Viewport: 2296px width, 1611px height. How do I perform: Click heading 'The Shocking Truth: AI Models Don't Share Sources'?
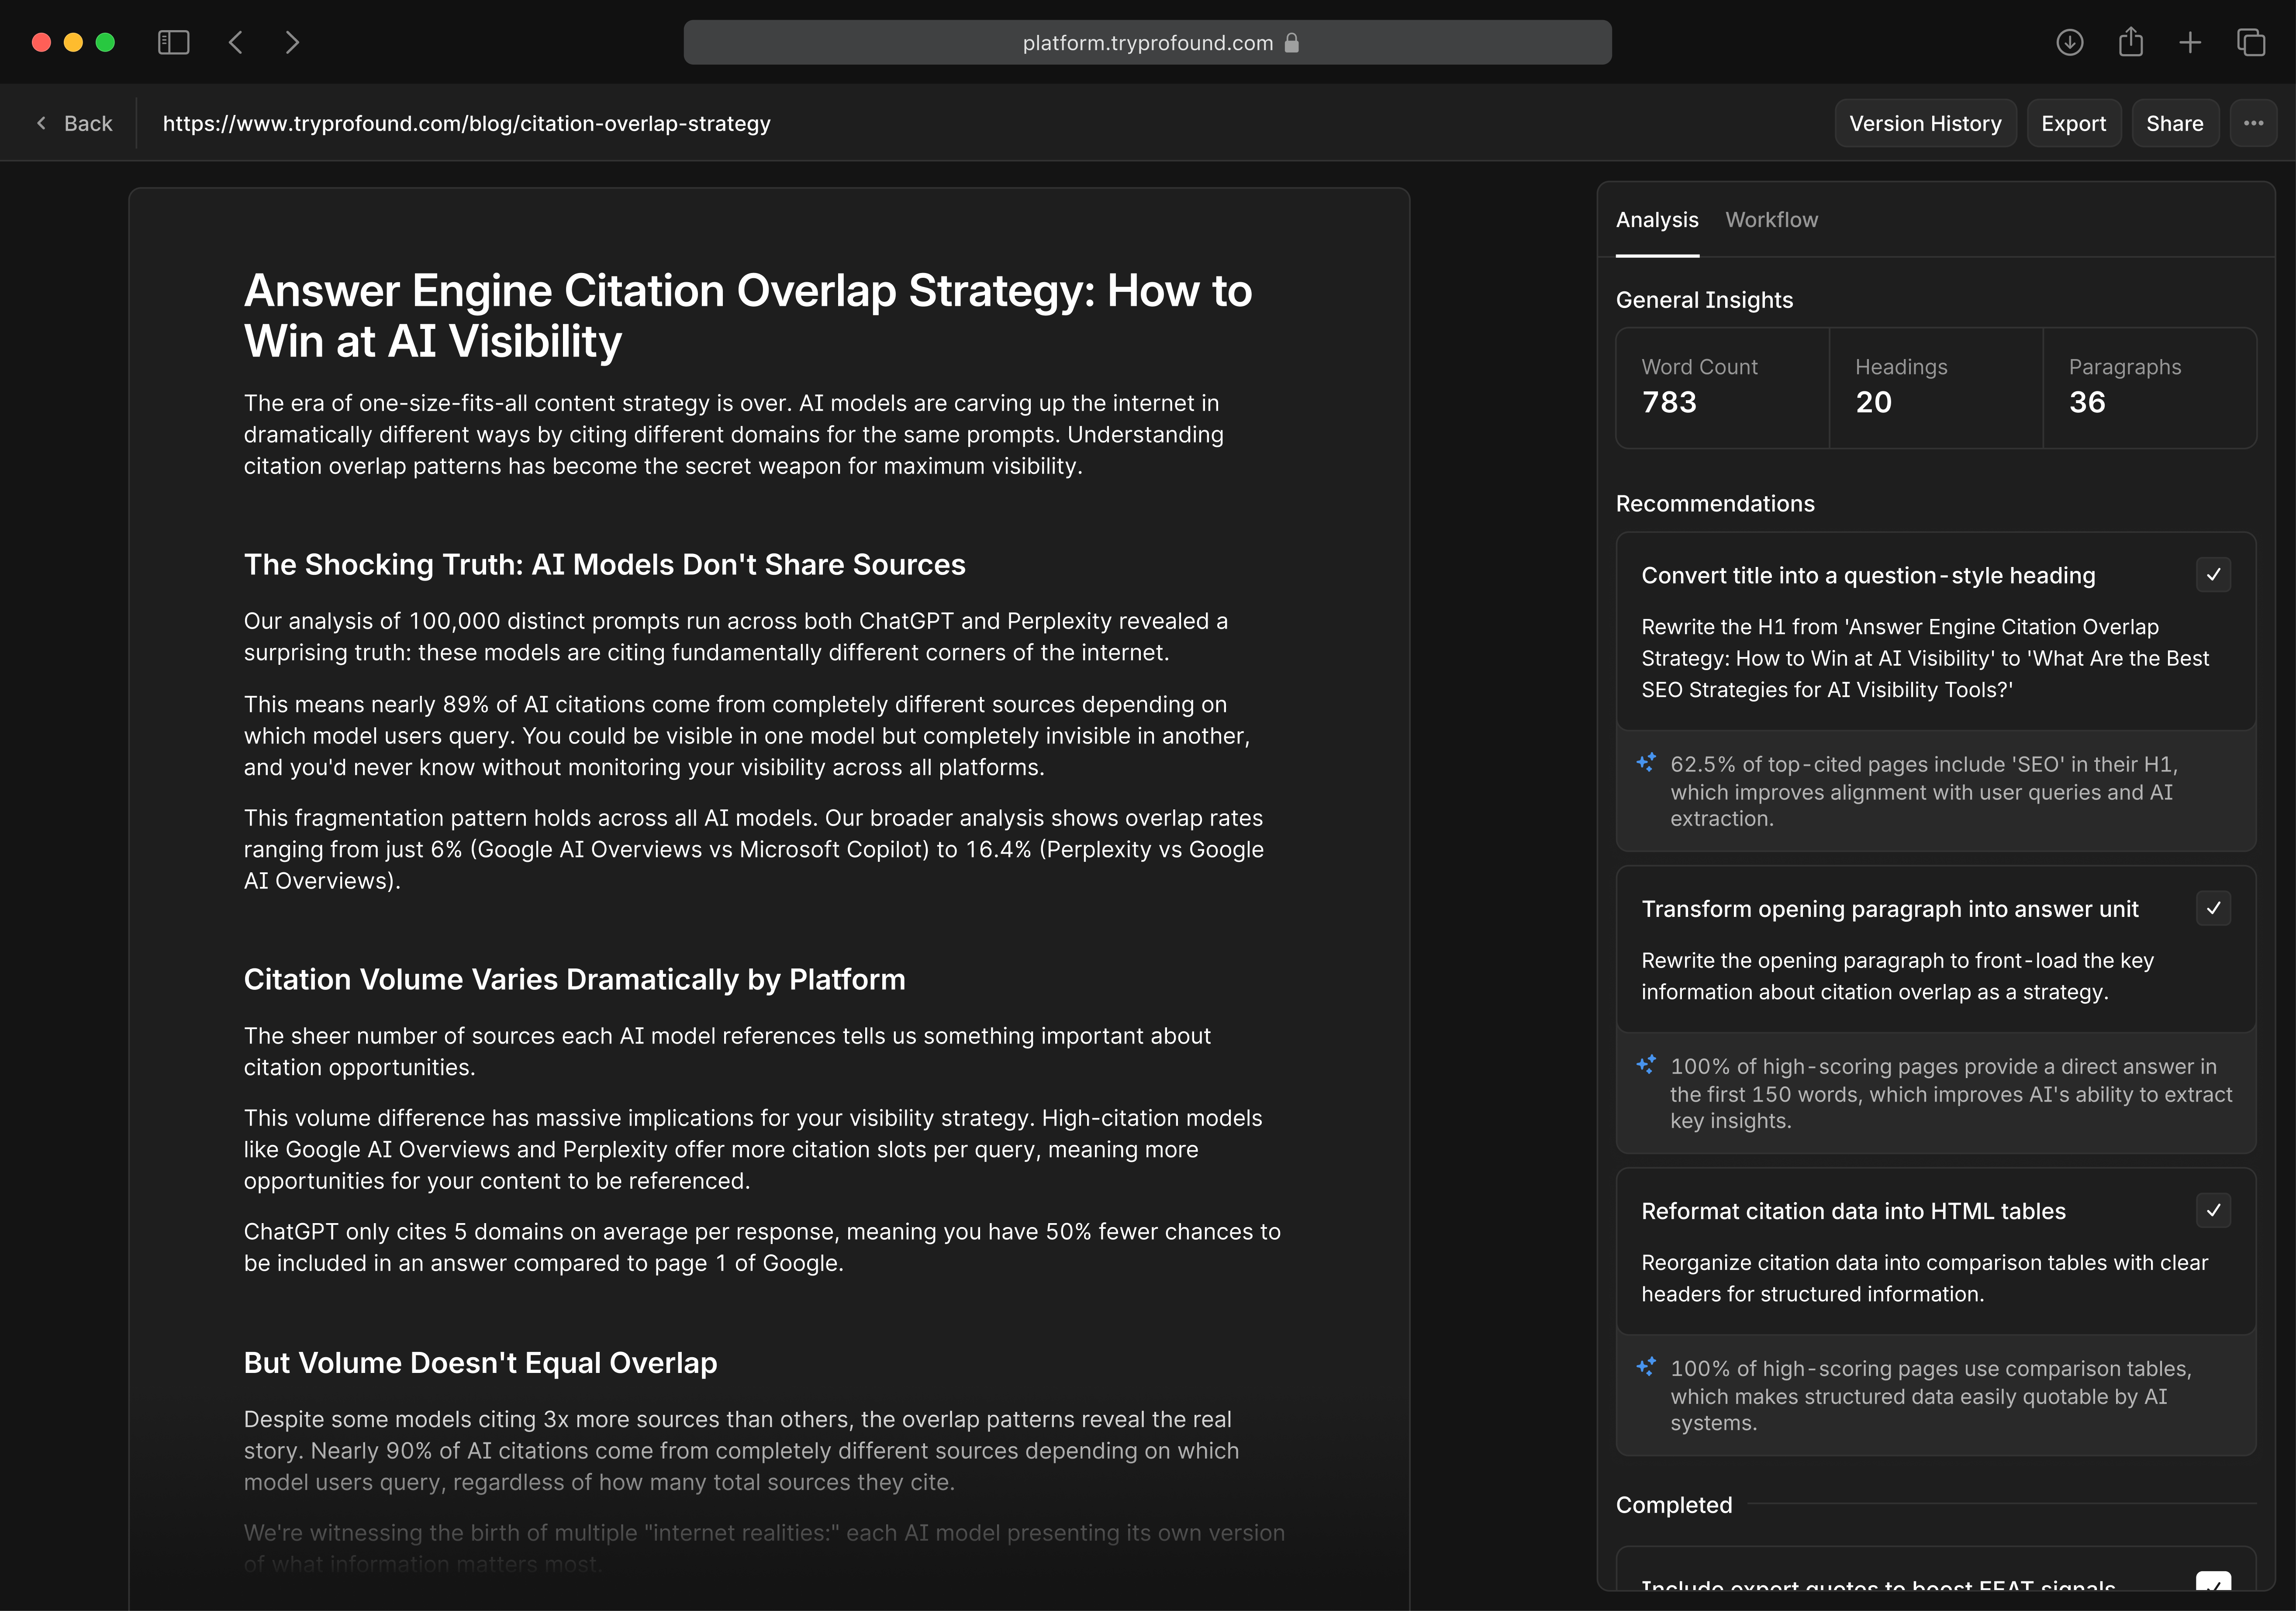click(x=604, y=565)
